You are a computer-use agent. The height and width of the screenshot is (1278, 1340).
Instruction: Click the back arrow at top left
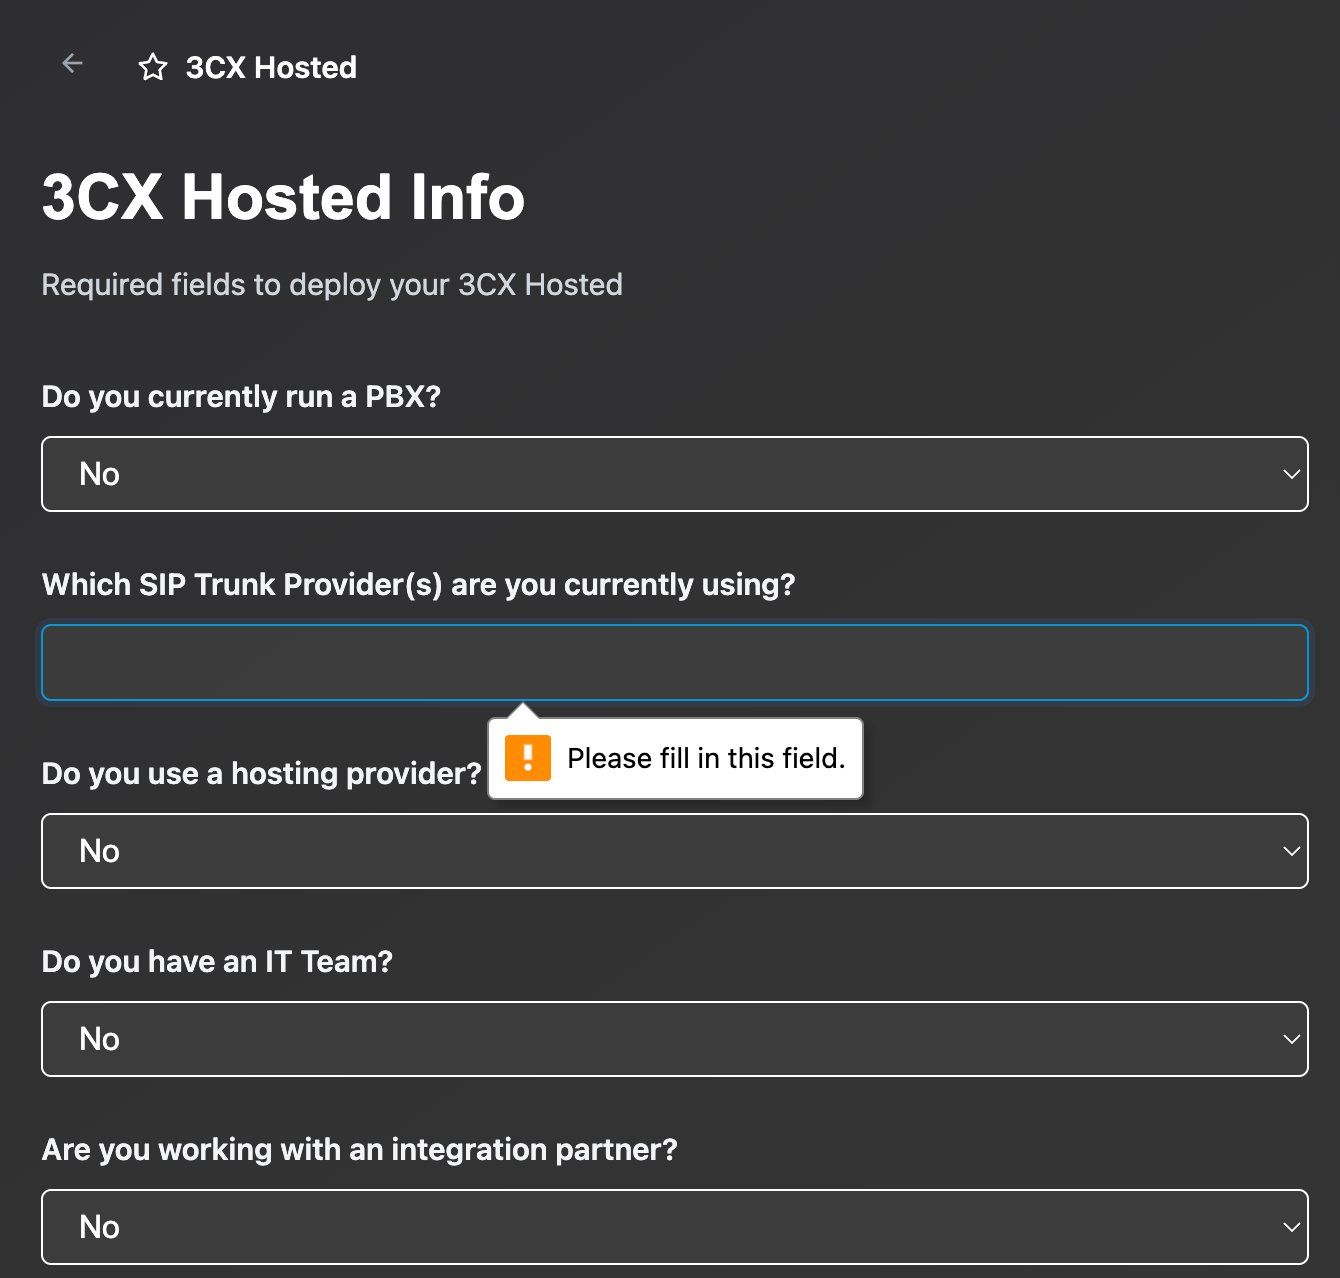71,63
